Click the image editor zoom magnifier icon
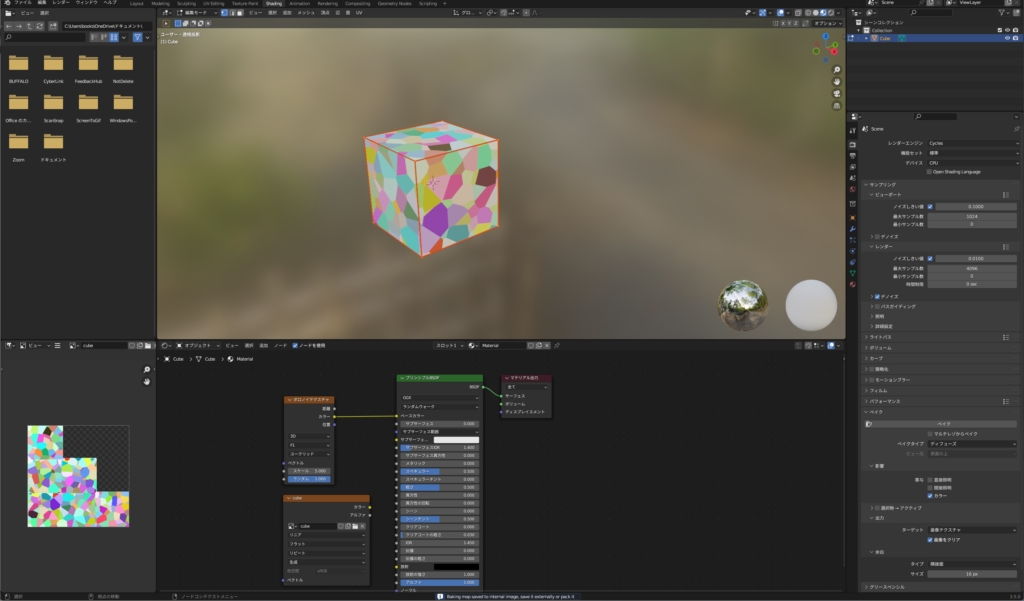Image resolution: width=1024 pixels, height=601 pixels. pos(147,370)
